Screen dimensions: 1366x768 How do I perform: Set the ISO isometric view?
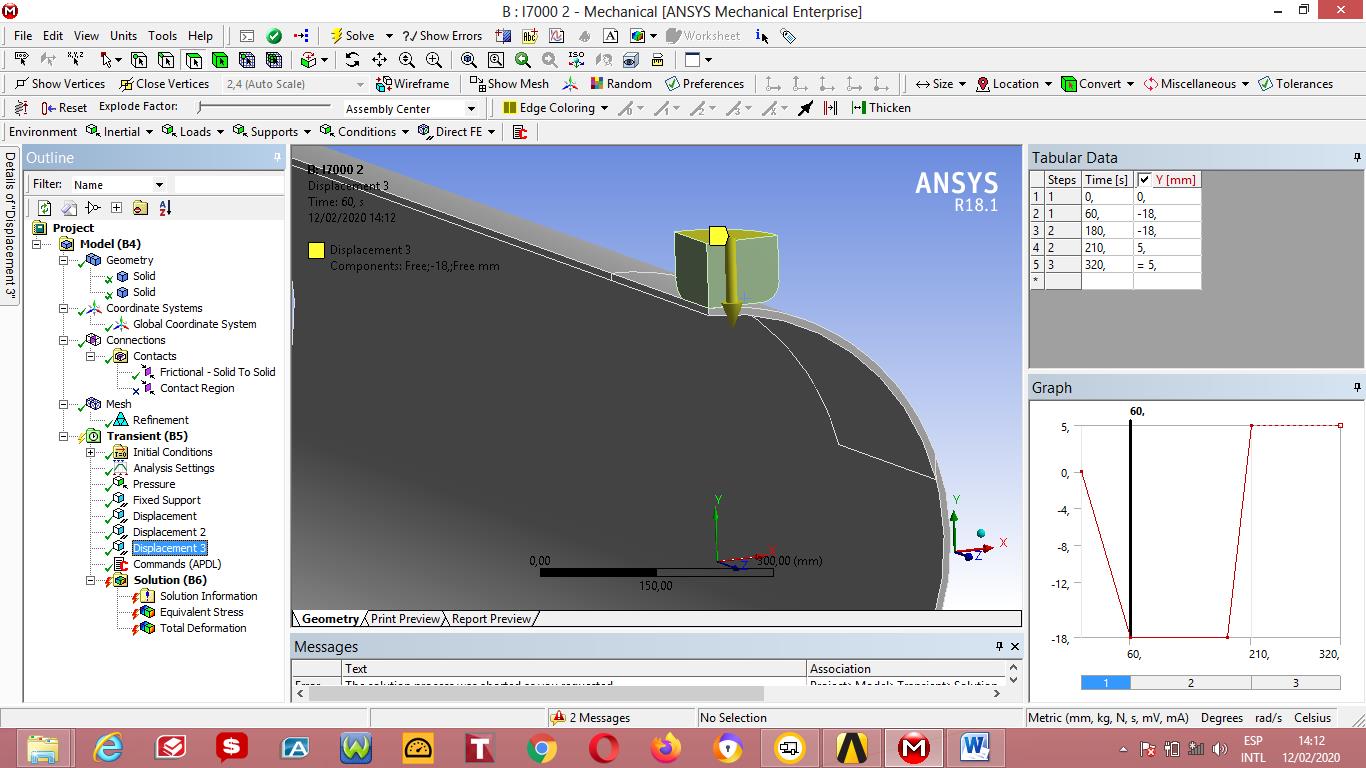click(x=576, y=60)
